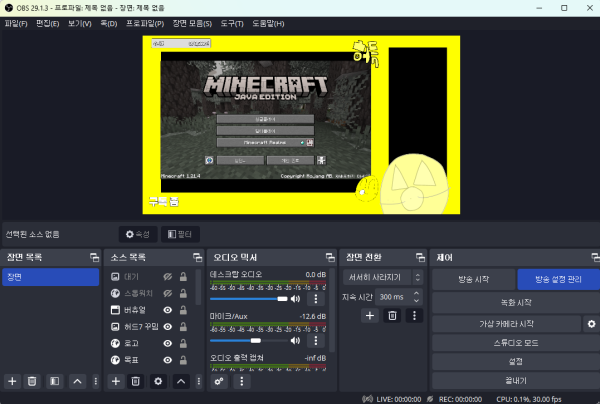Add a new source with the plus icon
Screen dimensions: 600x404
[x=115, y=381]
